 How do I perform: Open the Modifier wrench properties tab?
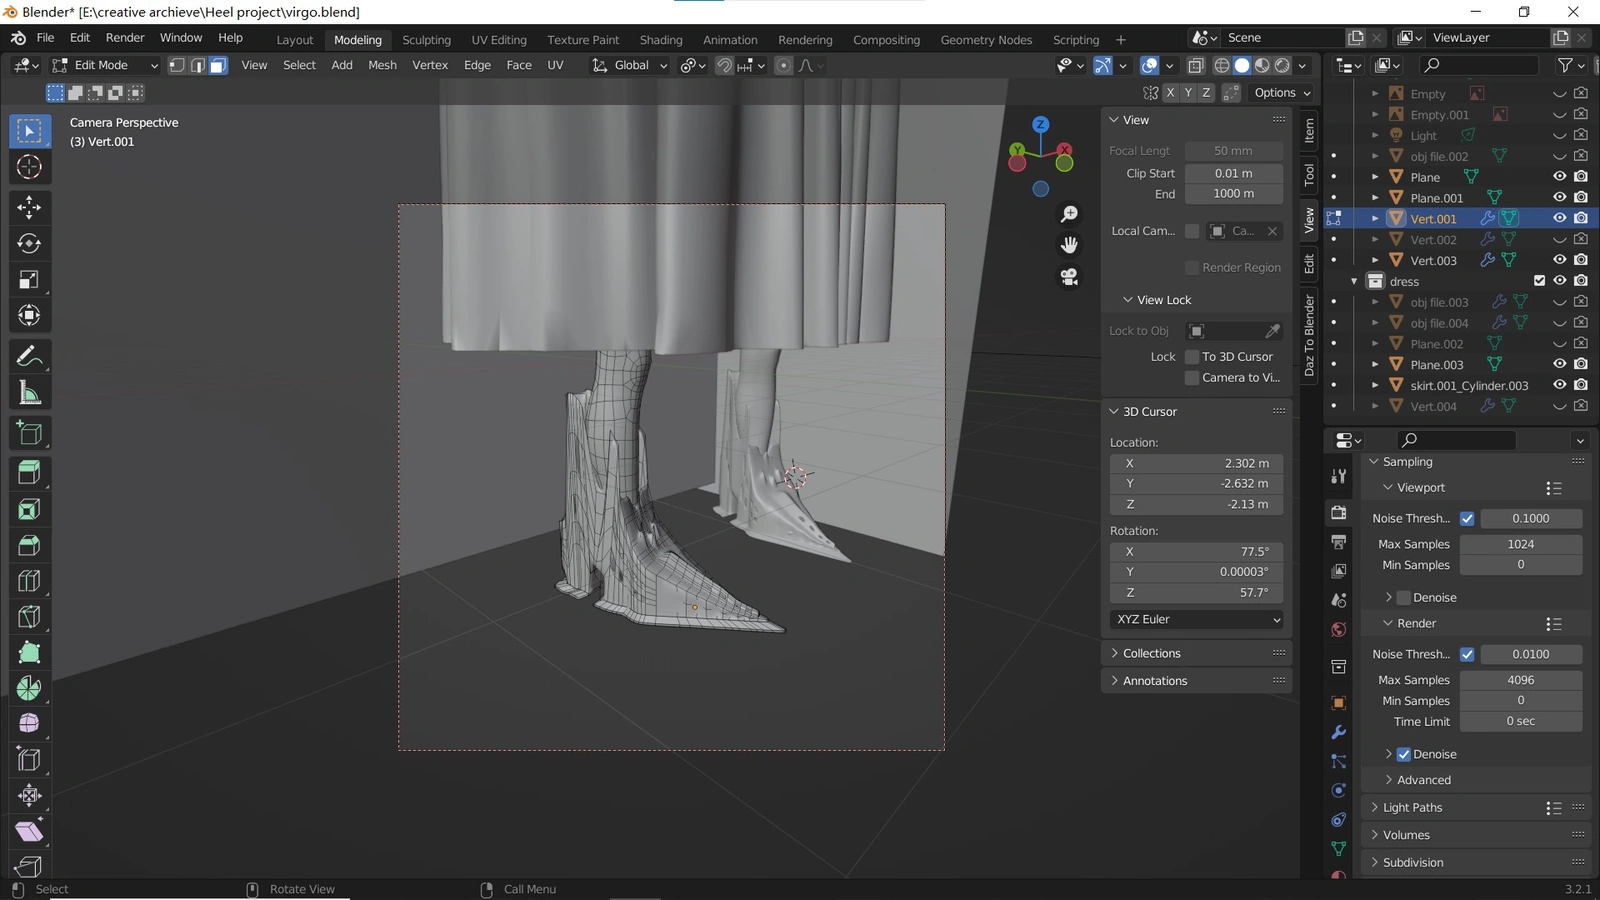[1338, 733]
